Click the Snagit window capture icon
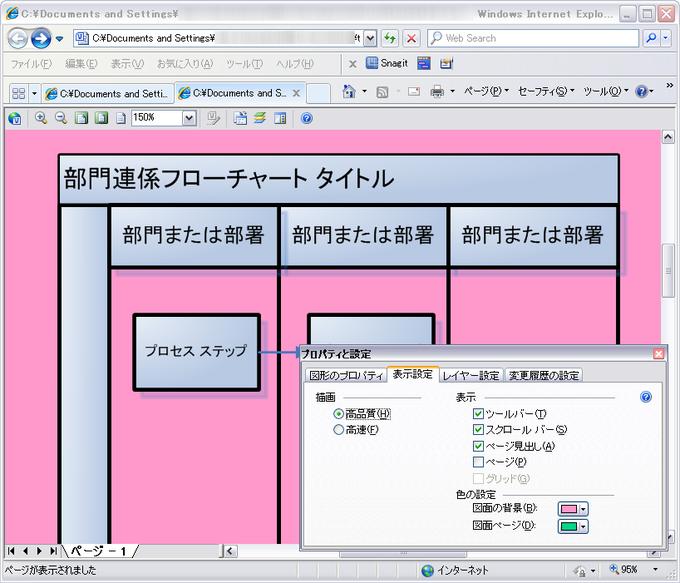 424,63
